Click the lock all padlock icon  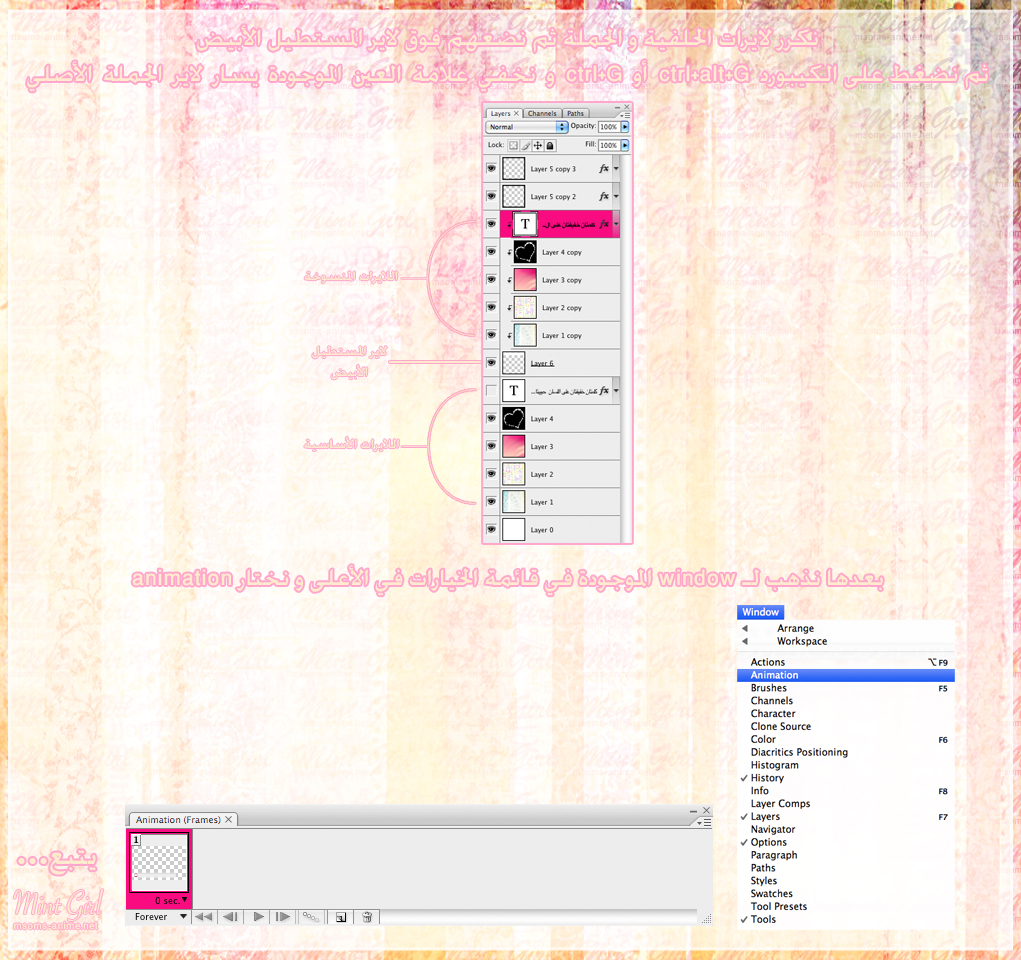[550, 145]
